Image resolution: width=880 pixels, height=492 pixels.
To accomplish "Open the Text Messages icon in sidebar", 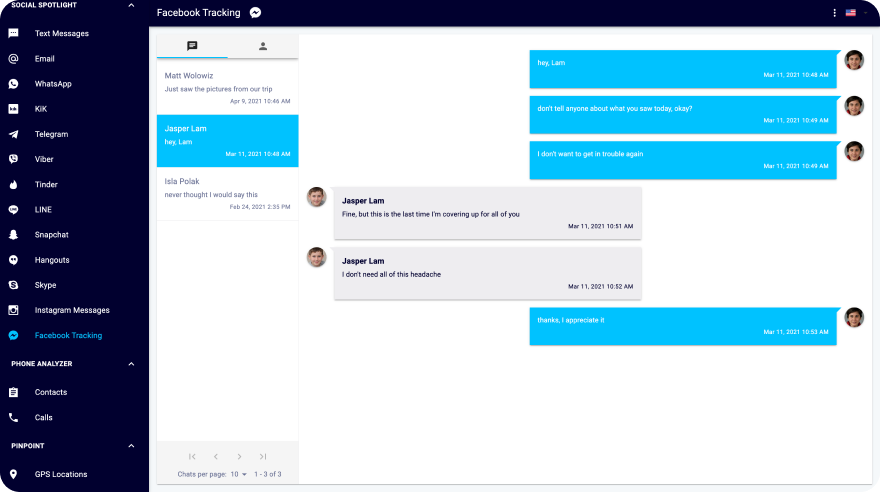I will 13,33.
